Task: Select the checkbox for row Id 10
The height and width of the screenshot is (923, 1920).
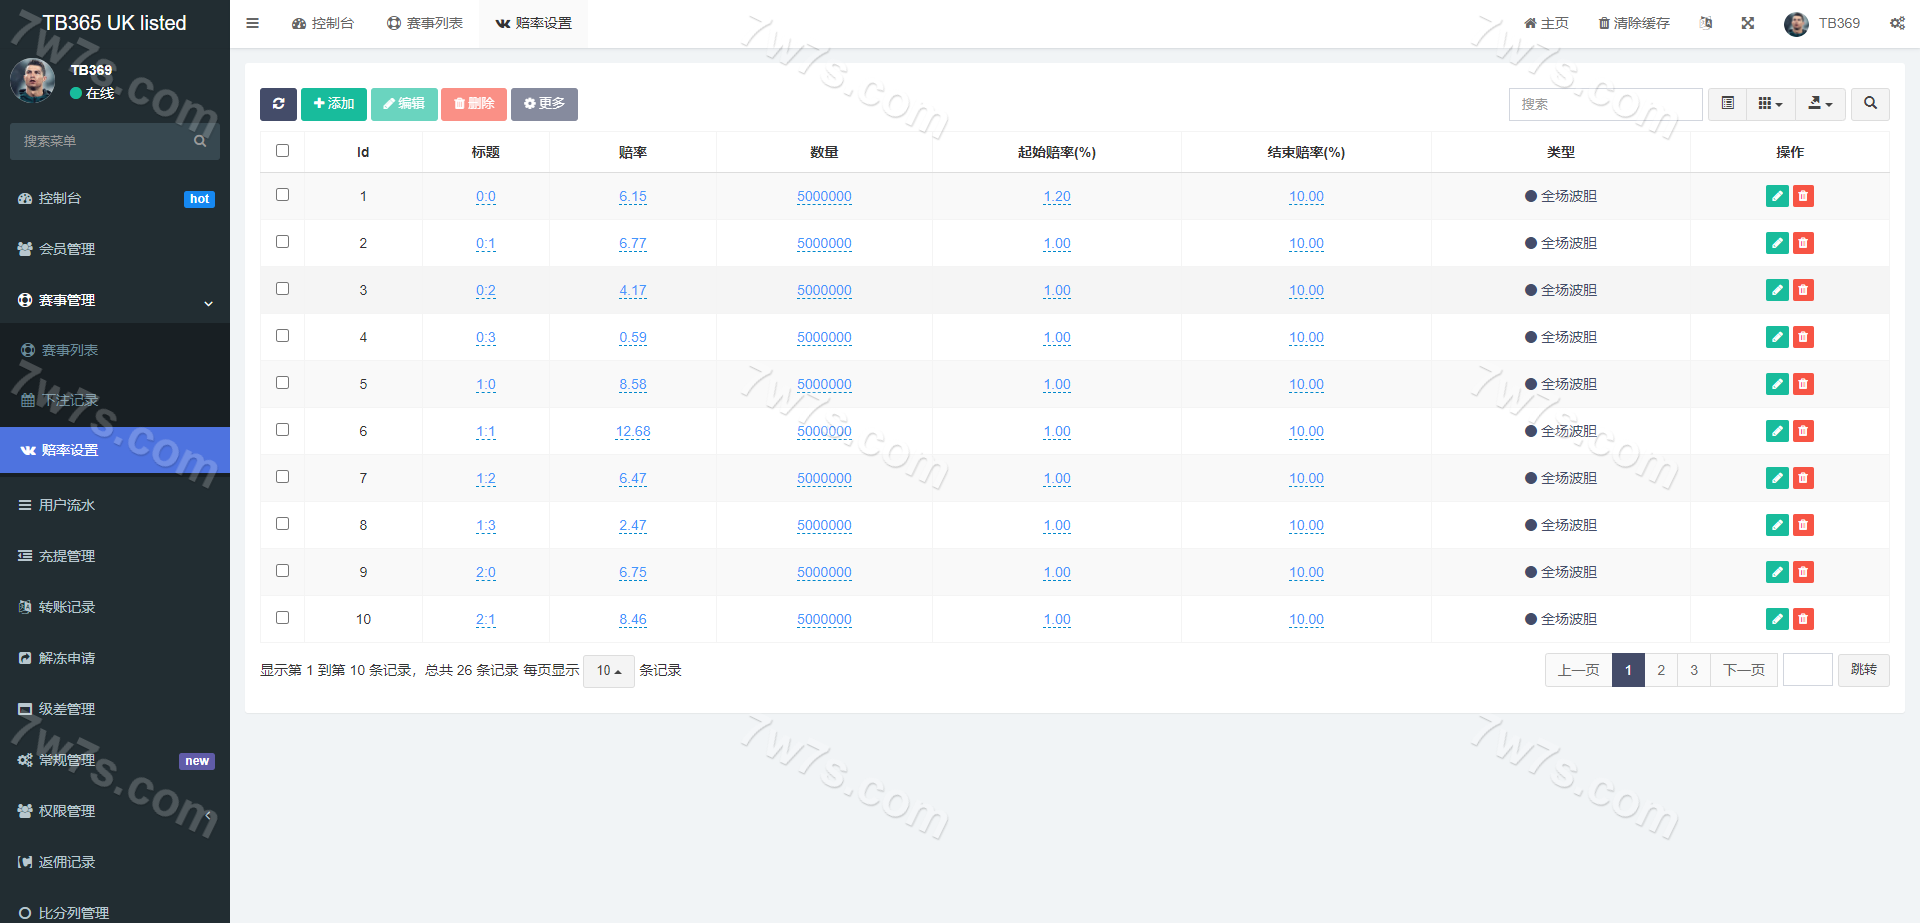Action: pyautogui.click(x=282, y=618)
